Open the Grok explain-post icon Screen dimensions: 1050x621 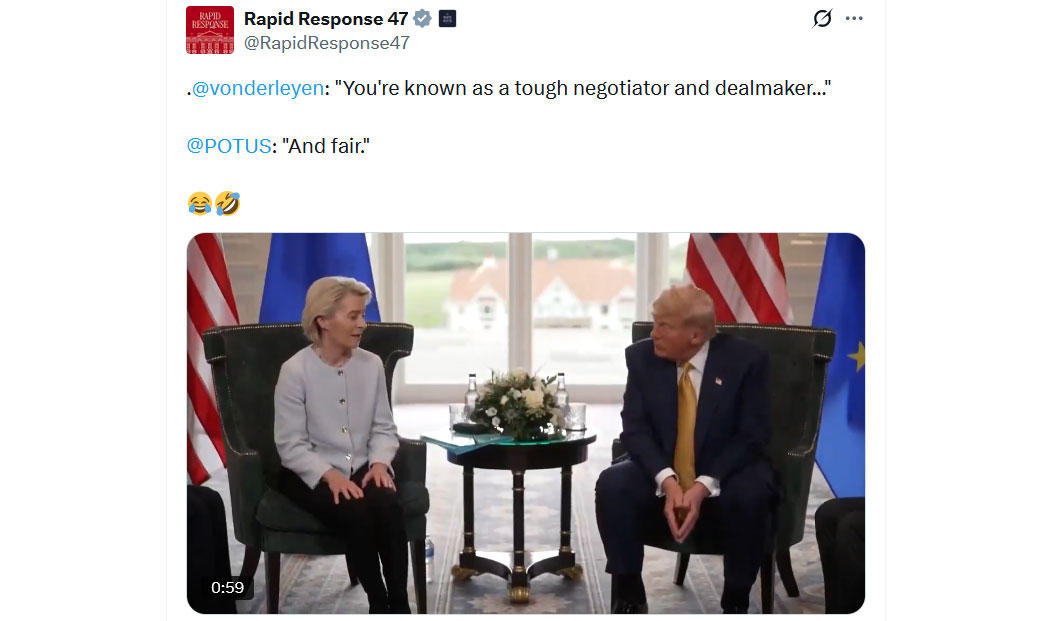coord(822,18)
